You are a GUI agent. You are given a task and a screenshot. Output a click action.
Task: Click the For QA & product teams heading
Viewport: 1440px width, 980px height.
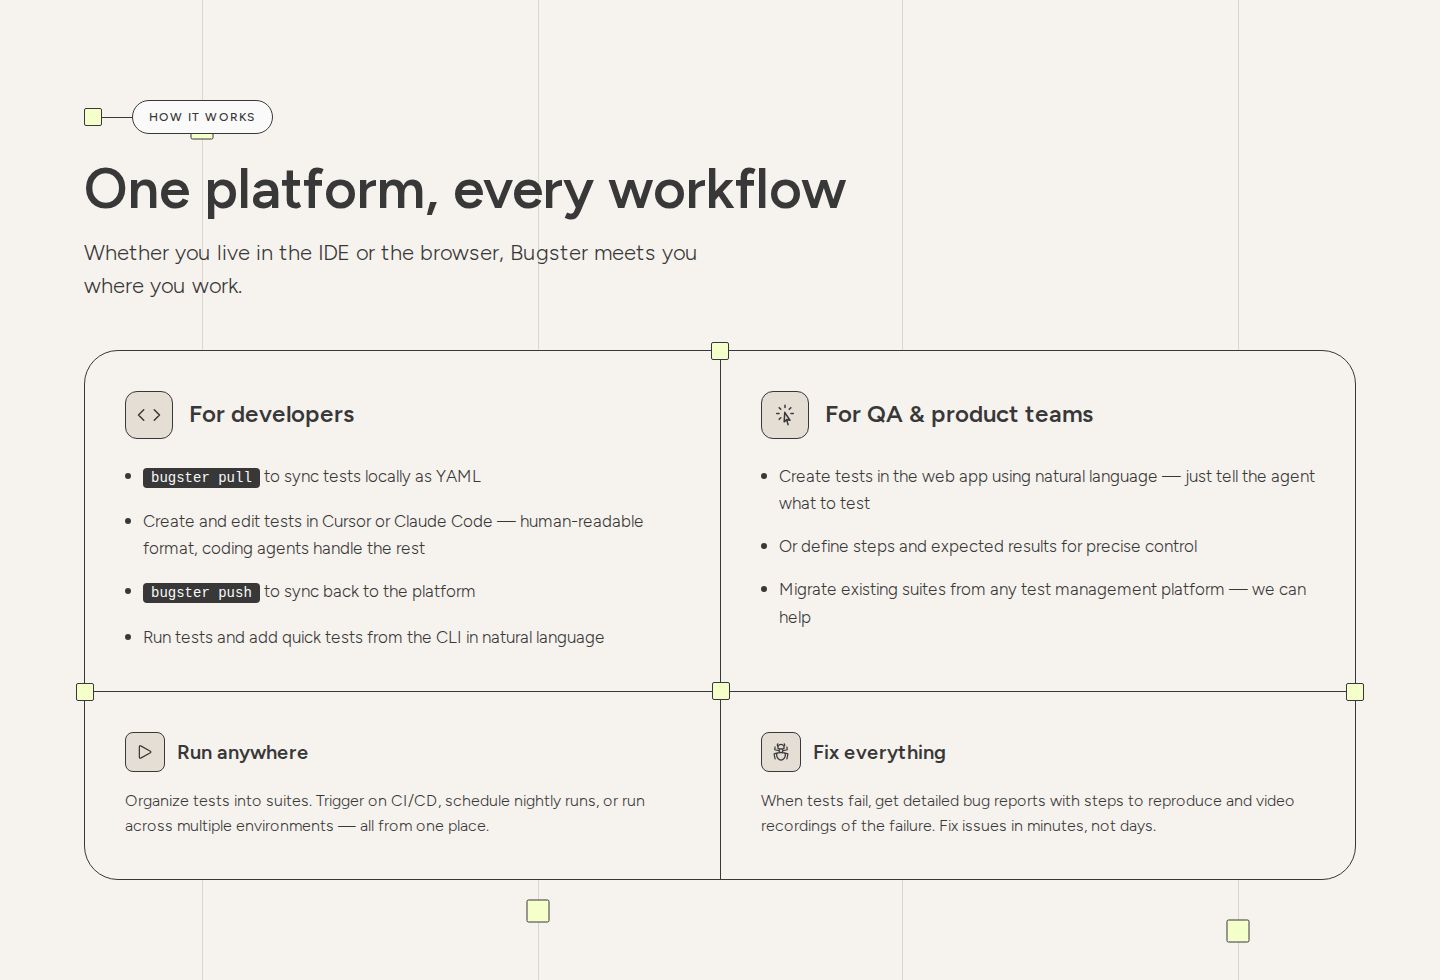click(959, 414)
